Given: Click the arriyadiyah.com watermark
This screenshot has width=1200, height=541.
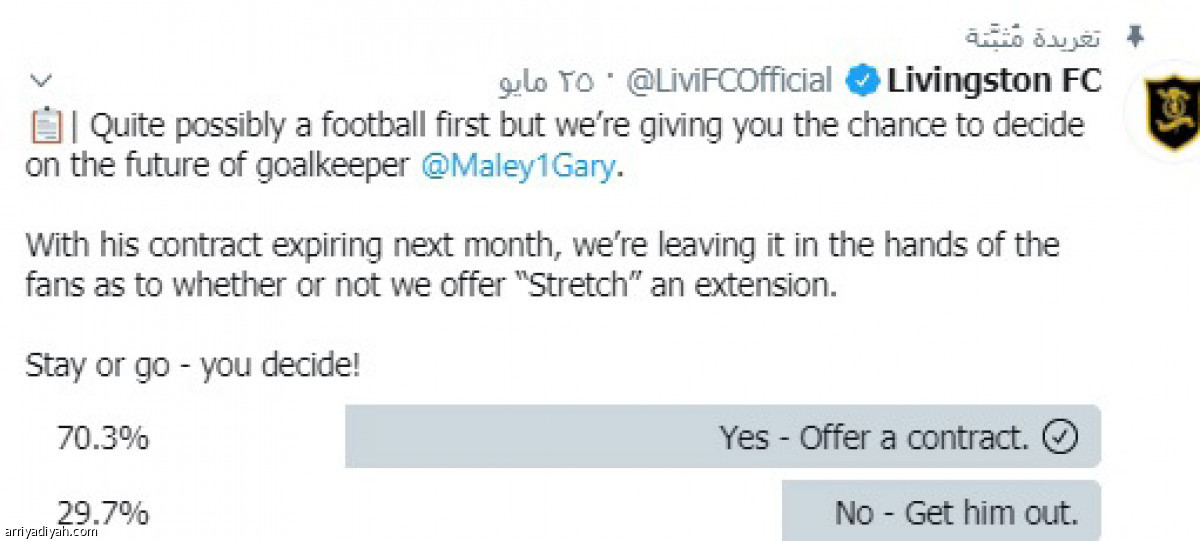Looking at the screenshot, I should (x=50, y=531).
